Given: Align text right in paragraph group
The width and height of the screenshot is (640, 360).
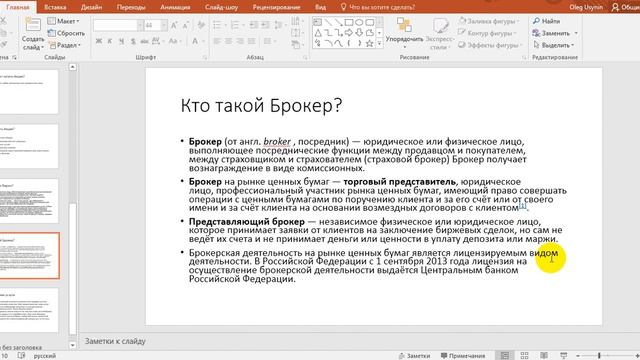Looking at the screenshot, I should (240, 41).
